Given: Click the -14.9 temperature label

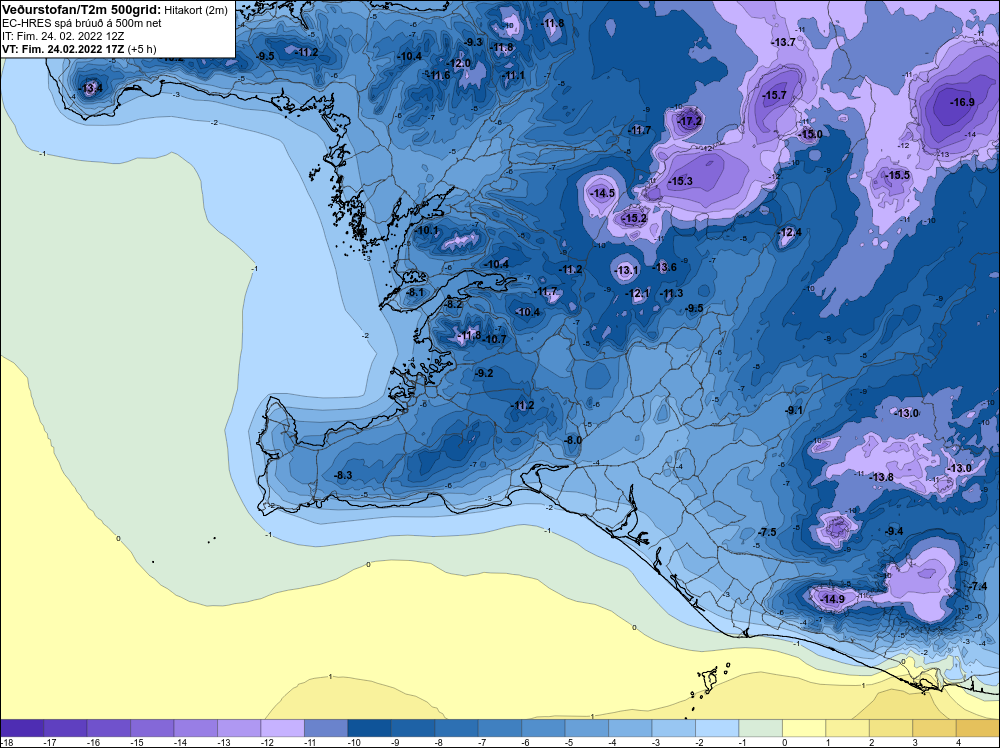Looking at the screenshot, I should [x=832, y=599].
